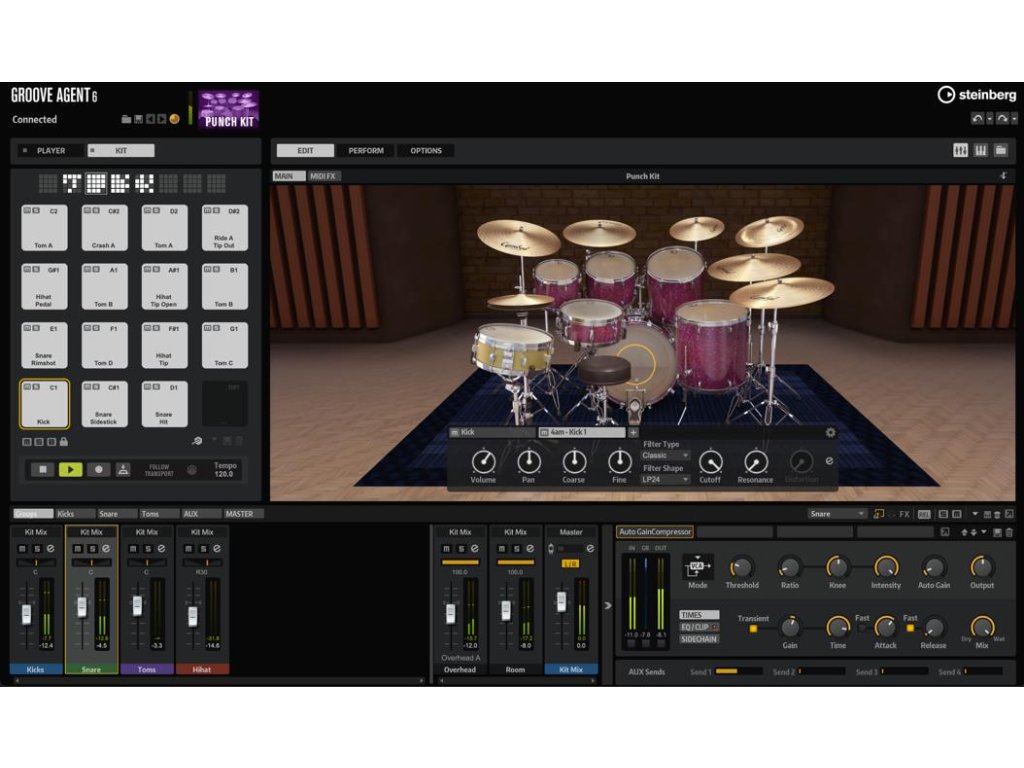Solo the Toms mixer channel
This screenshot has width=1024, height=768.
tap(147, 548)
